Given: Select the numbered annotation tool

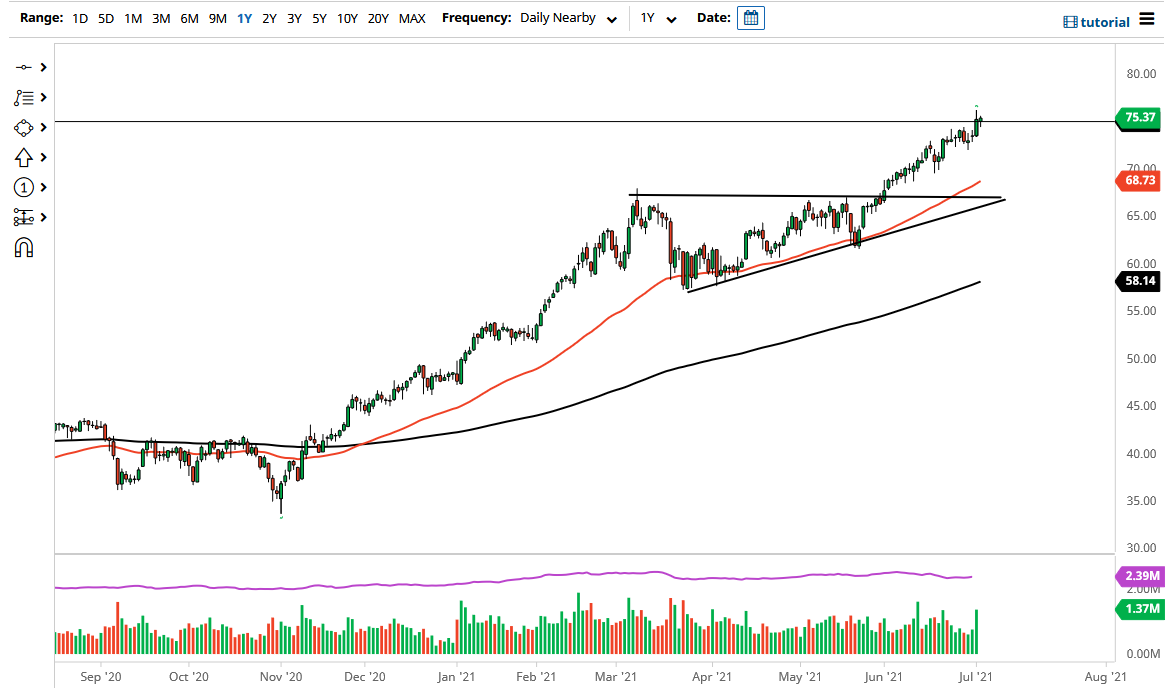Looking at the screenshot, I should coord(25,187).
